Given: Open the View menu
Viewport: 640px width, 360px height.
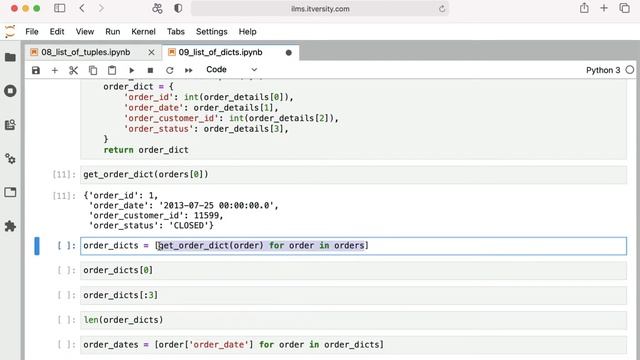Looking at the screenshot, I should point(84,31).
